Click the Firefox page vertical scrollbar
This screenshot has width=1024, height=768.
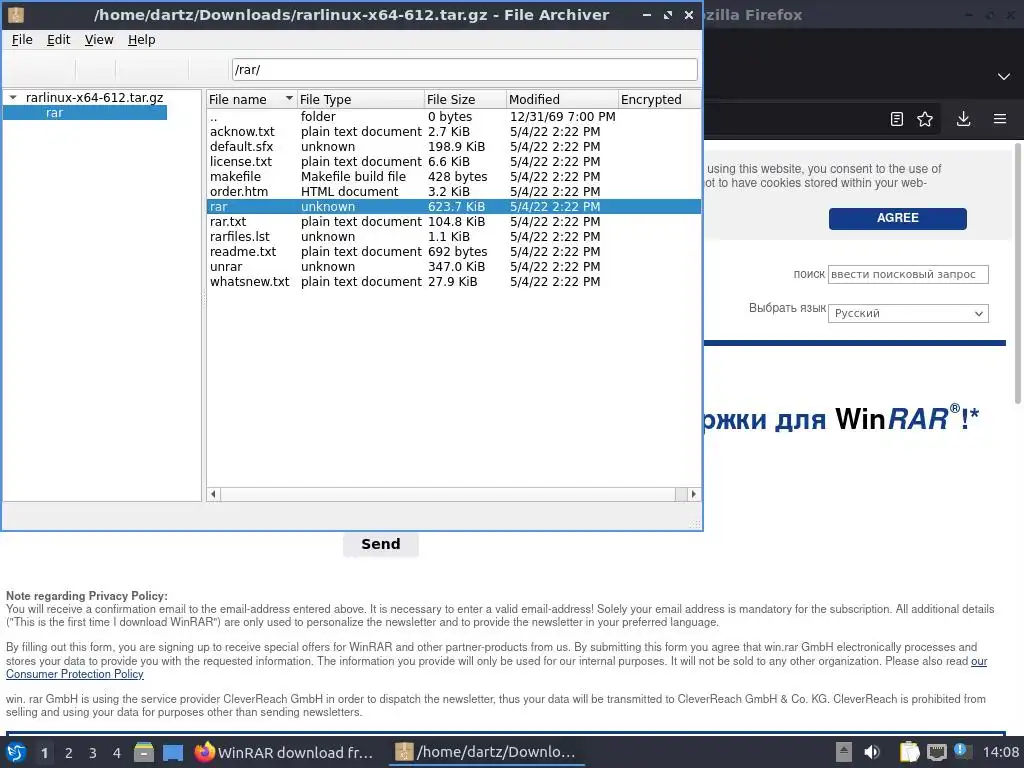pyautogui.click(x=1017, y=274)
